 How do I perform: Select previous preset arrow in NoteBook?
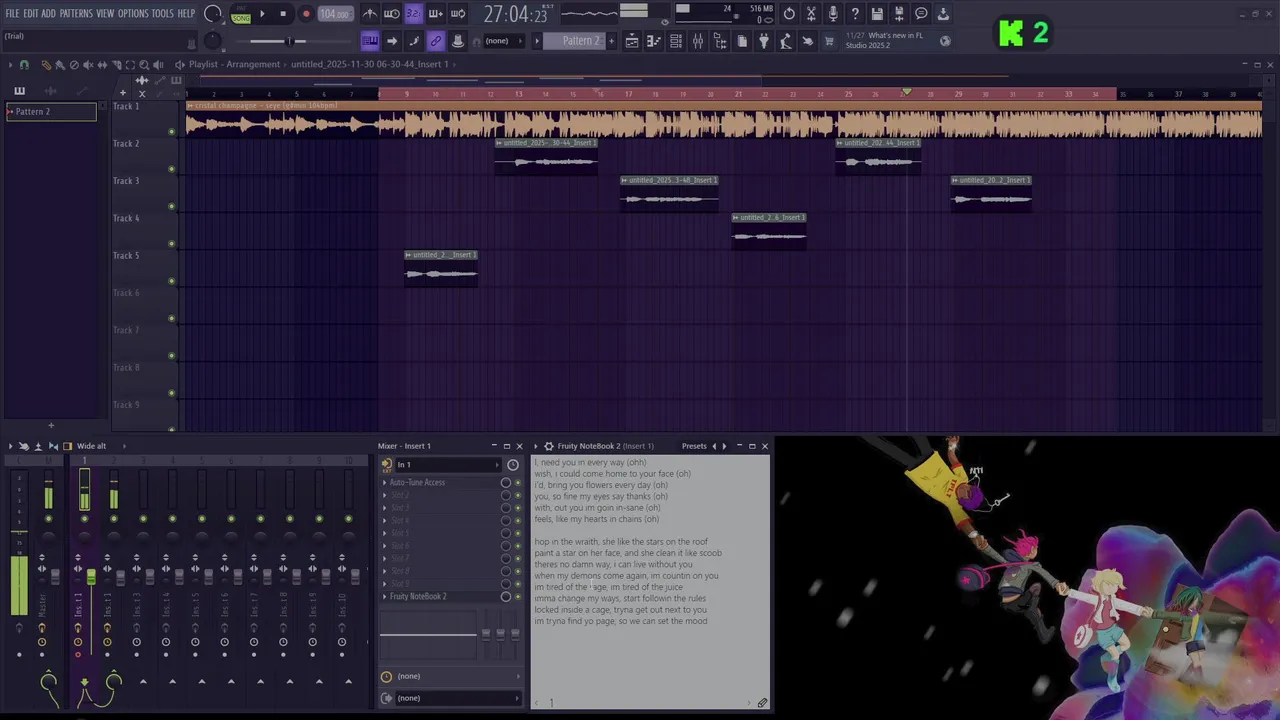pyautogui.click(x=714, y=446)
